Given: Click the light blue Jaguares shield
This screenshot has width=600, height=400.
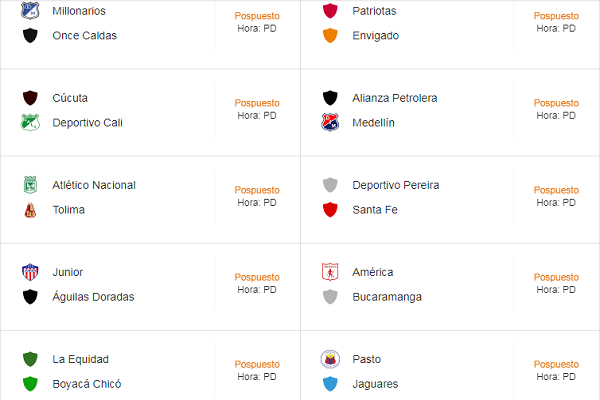Looking at the screenshot, I should [330, 384].
